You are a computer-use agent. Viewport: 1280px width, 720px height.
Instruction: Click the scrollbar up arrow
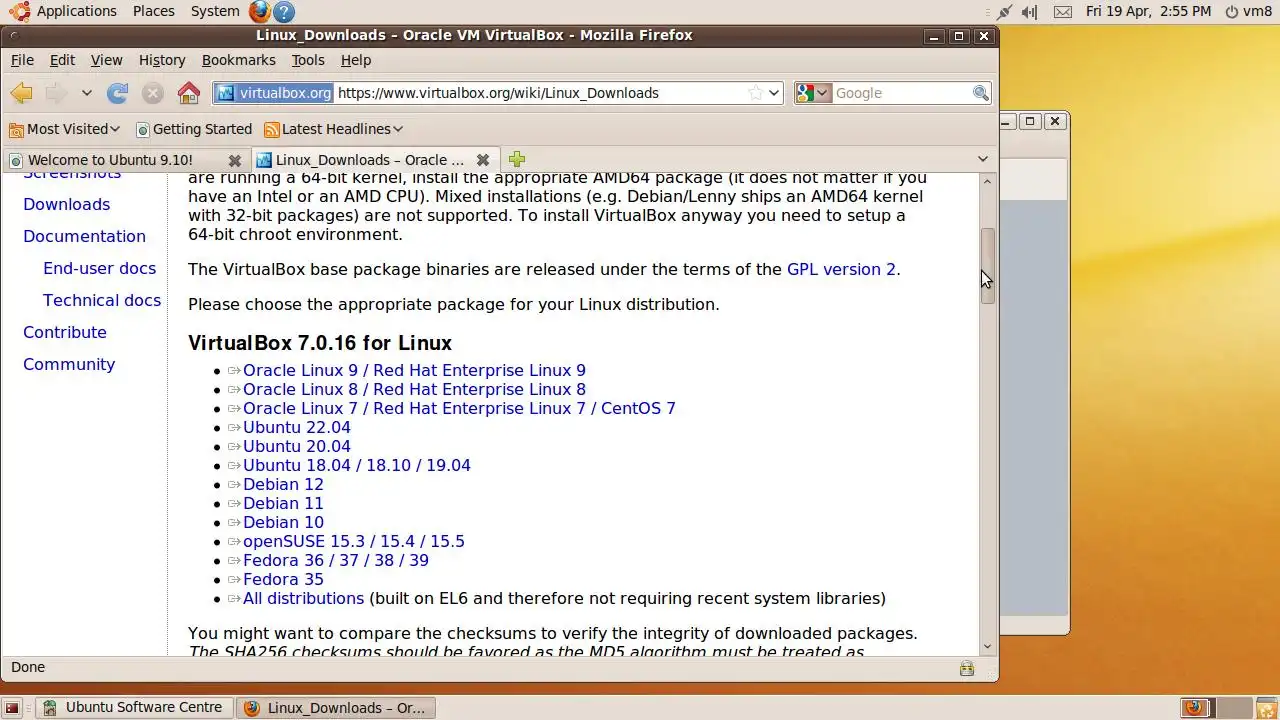pos(988,181)
